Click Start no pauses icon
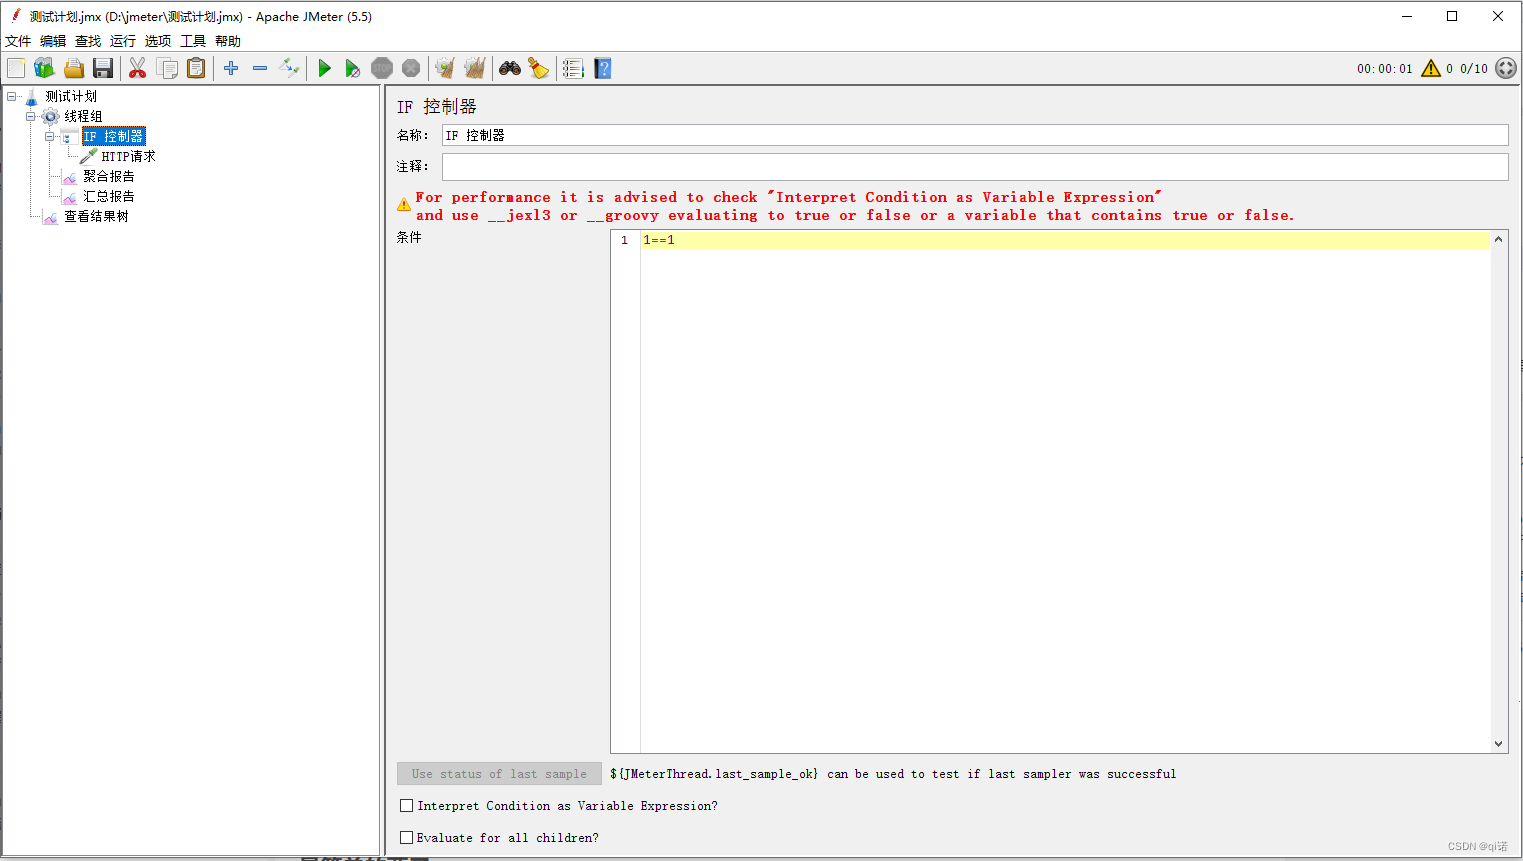Screen dimensions: 1523x861 [x=353, y=68]
